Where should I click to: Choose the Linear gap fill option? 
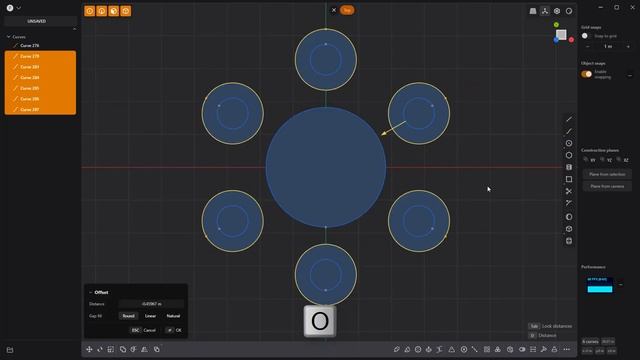[x=150, y=316]
